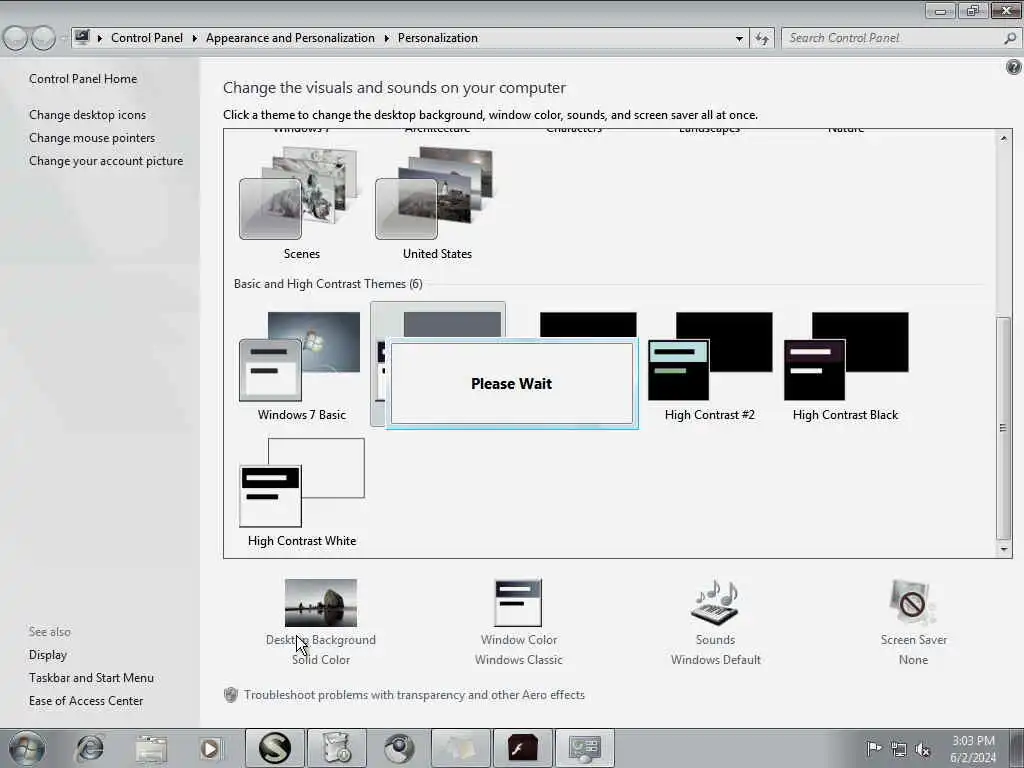Screen dimensions: 1024x768
Task: Click the theme list scroll up arrow
Action: pos(1004,138)
